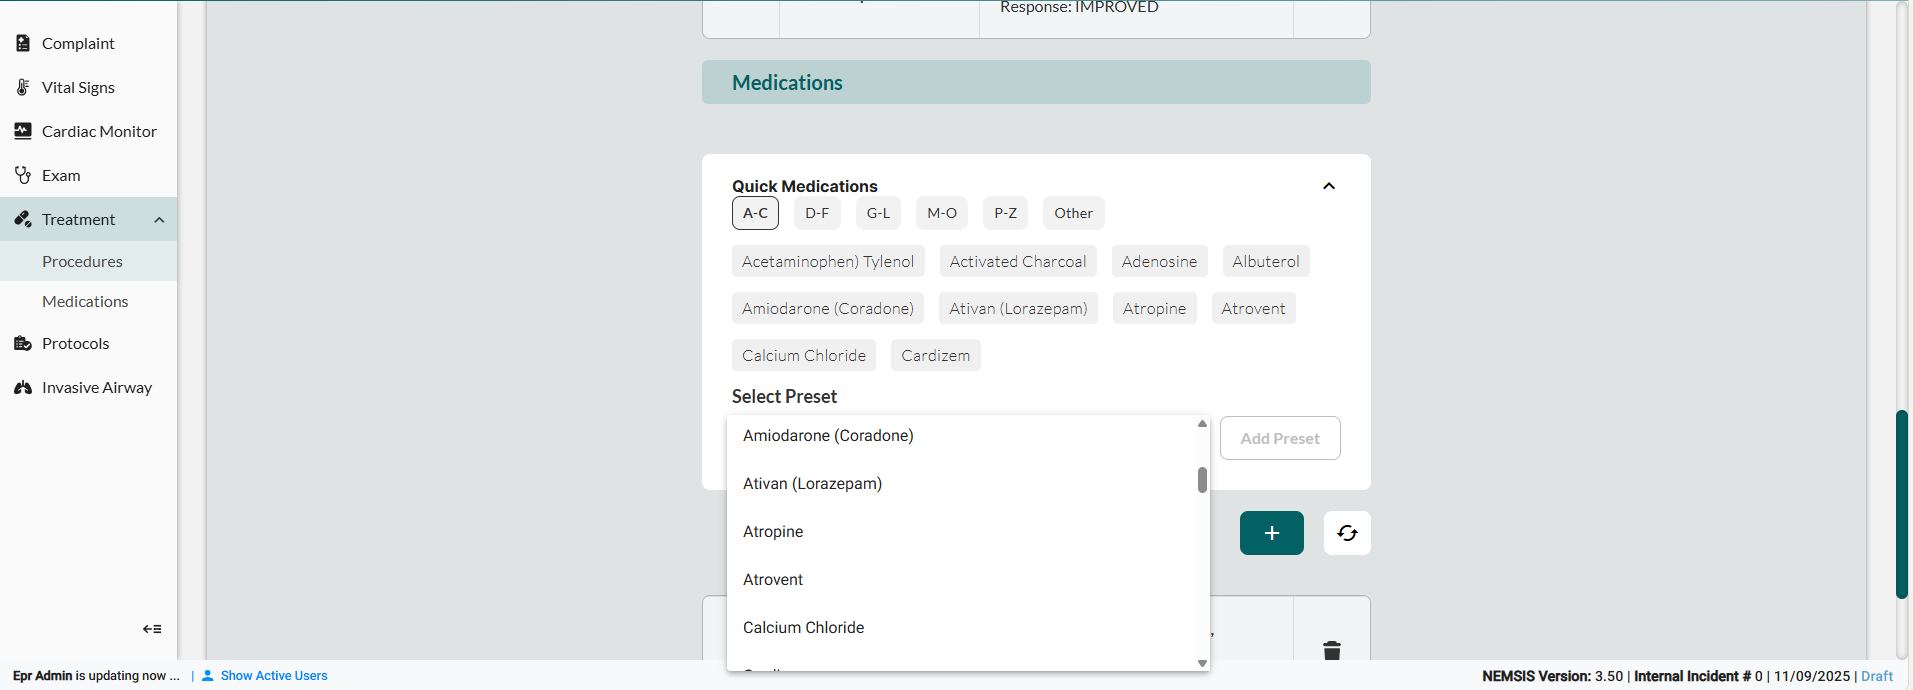Click the Protocols icon in sidebar
This screenshot has width=1913, height=690.
[23, 343]
